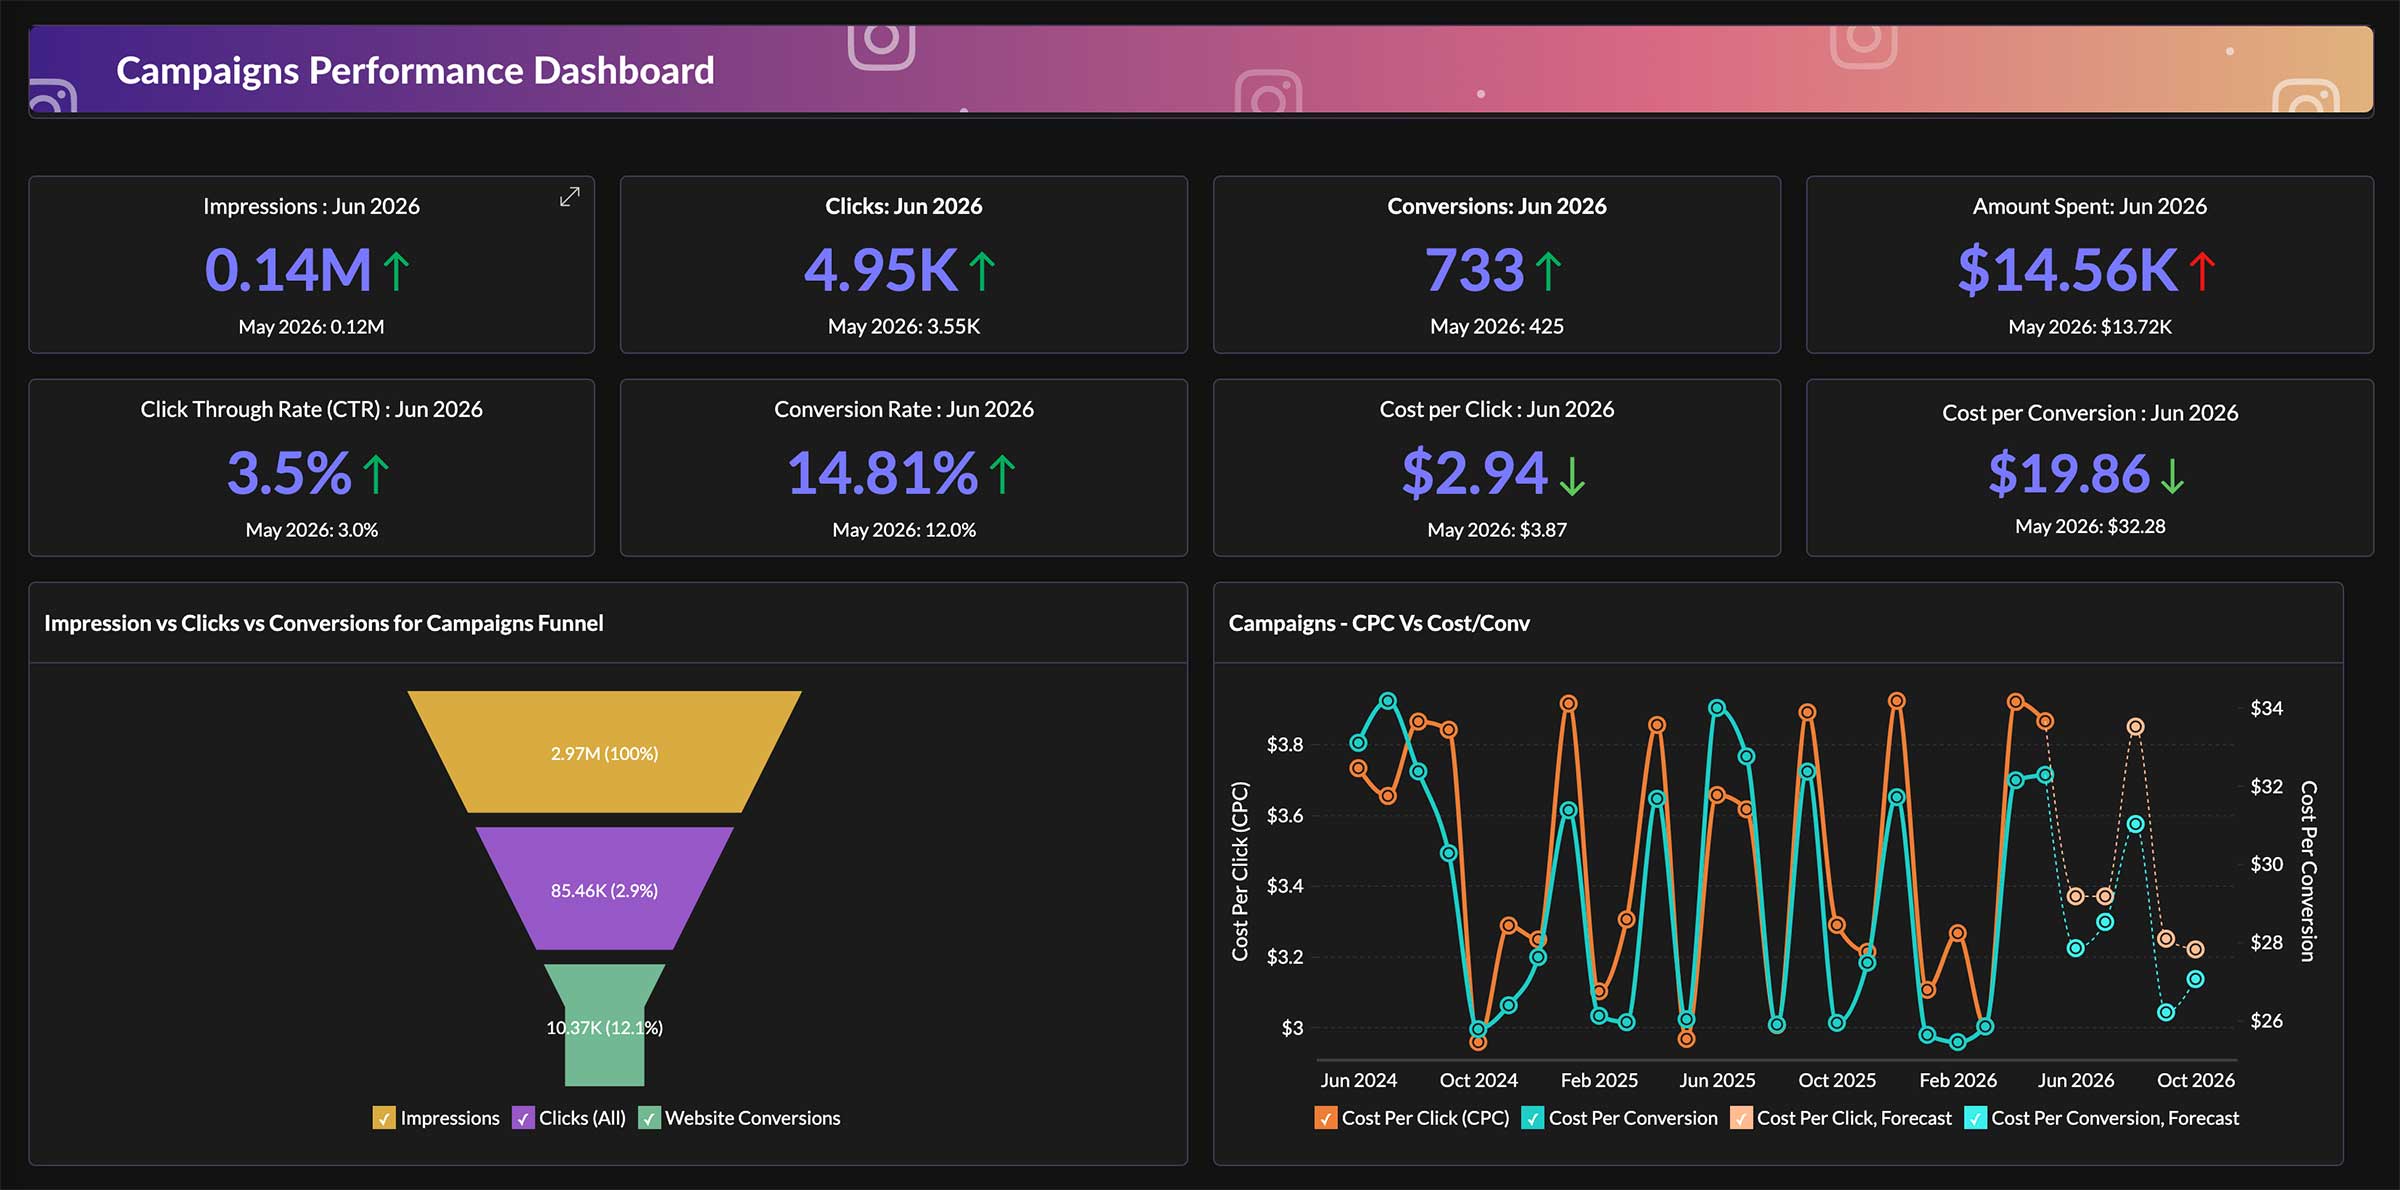Click the green up arrow beside 0.14M
This screenshot has height=1190, width=2400.
[x=397, y=271]
